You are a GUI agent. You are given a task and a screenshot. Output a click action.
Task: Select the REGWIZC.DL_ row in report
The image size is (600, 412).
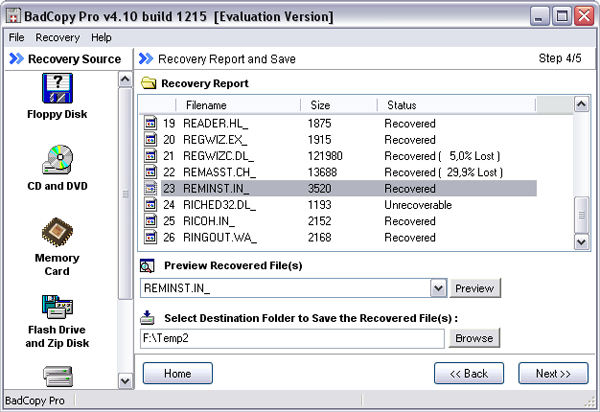click(x=339, y=156)
